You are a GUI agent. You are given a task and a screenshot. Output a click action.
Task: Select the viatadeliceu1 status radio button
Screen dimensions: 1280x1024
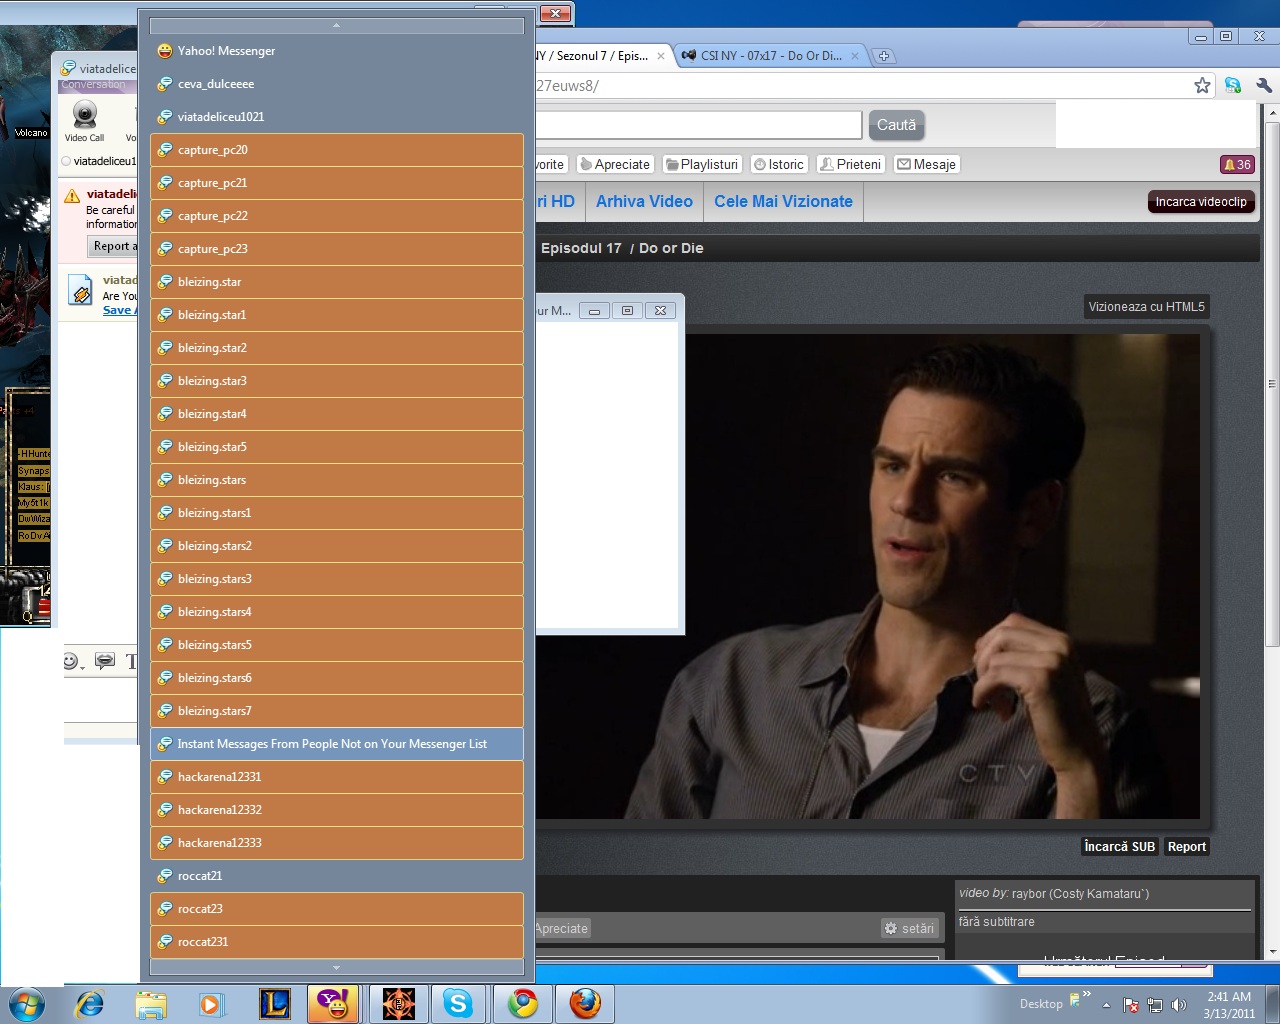(x=66, y=161)
